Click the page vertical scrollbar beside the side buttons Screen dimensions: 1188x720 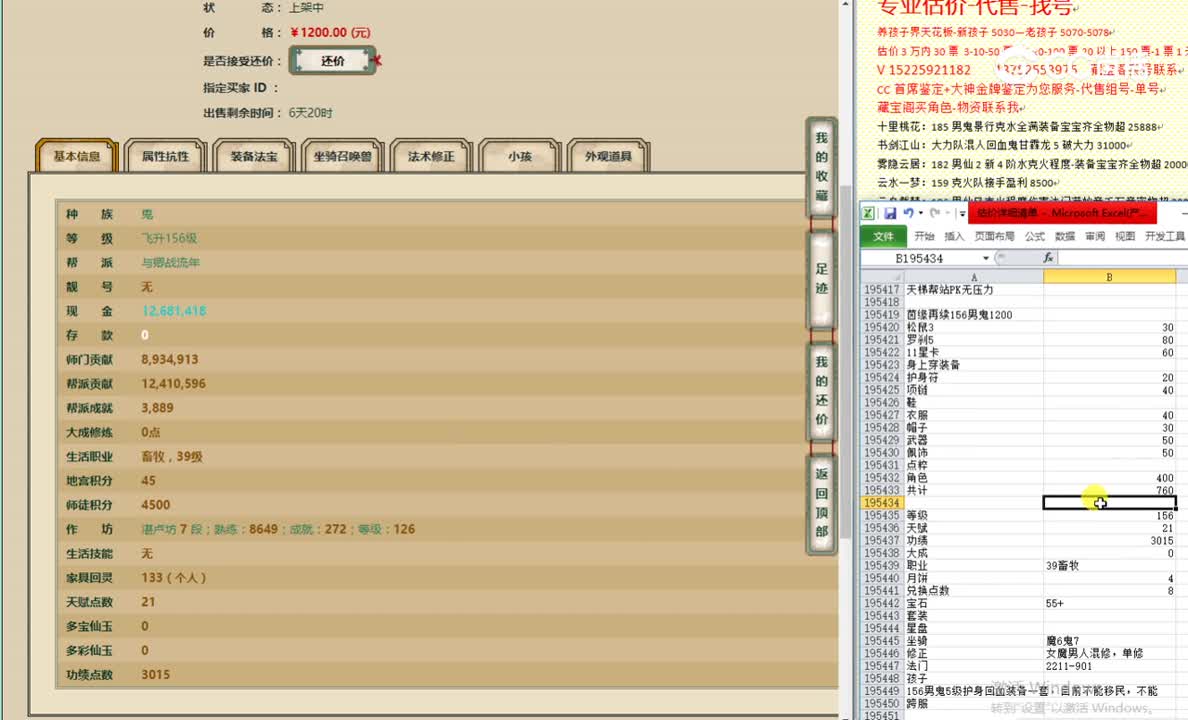coord(846,360)
